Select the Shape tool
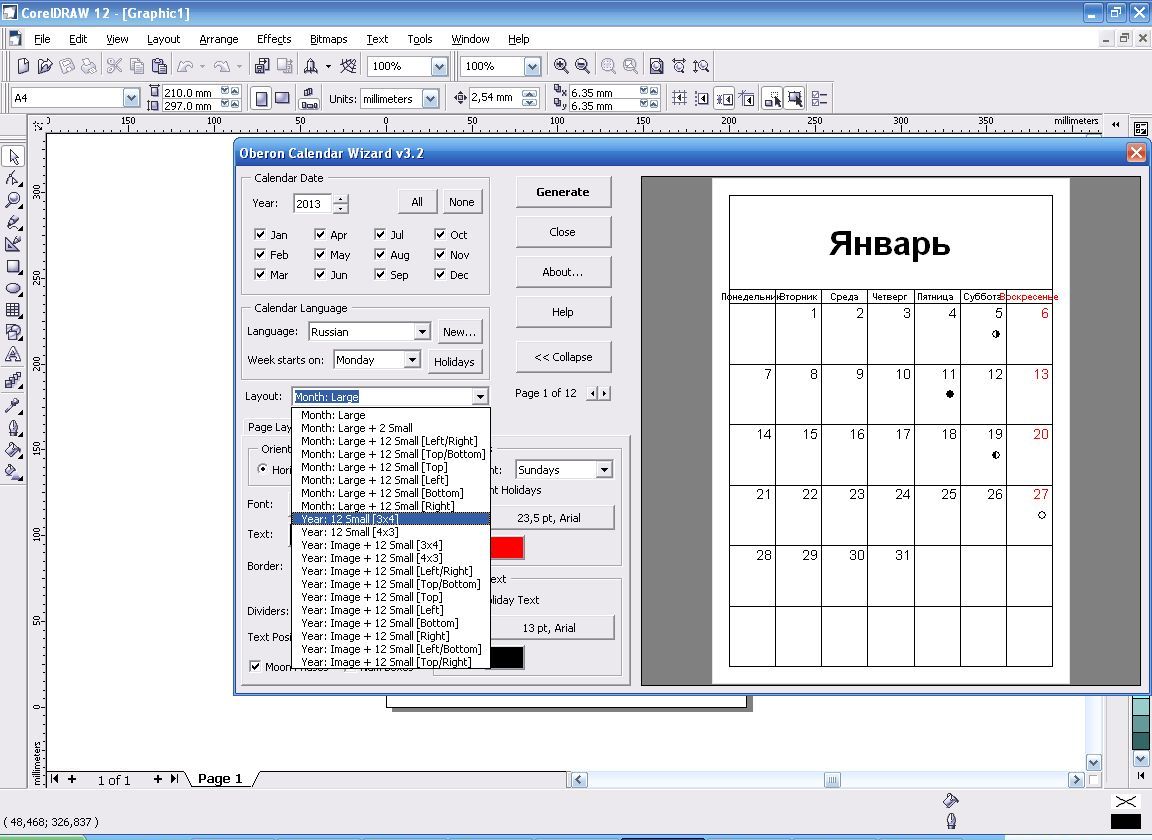This screenshot has height=840, width=1152. click(14, 180)
